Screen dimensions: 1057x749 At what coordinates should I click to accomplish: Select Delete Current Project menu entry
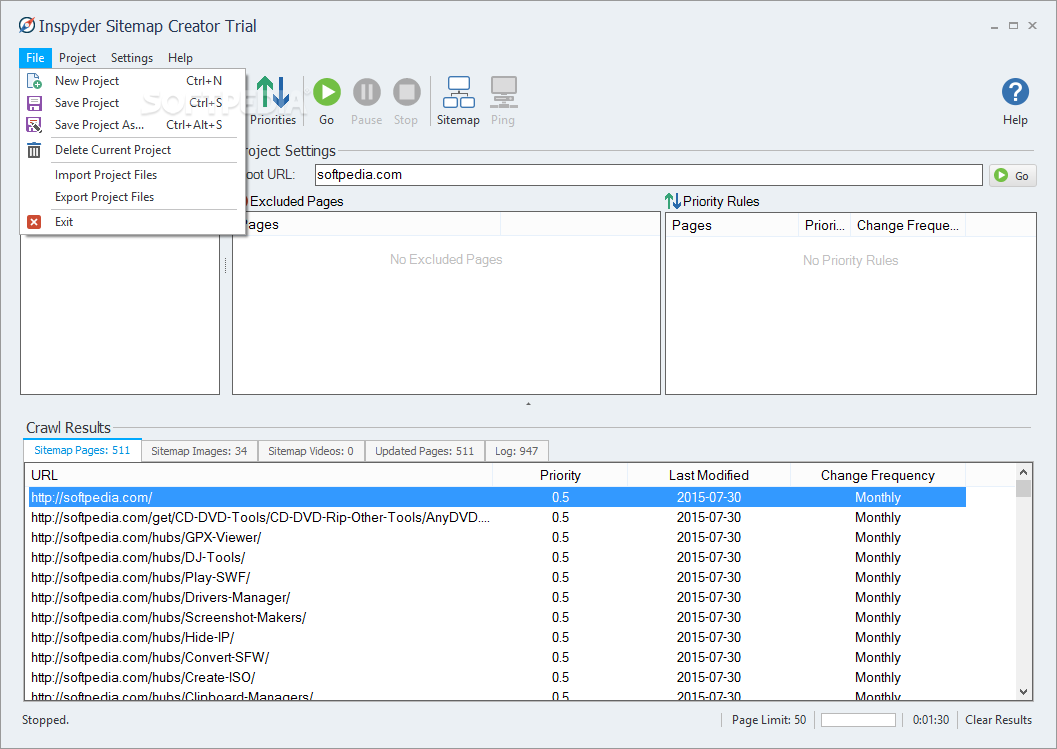click(x=132, y=150)
